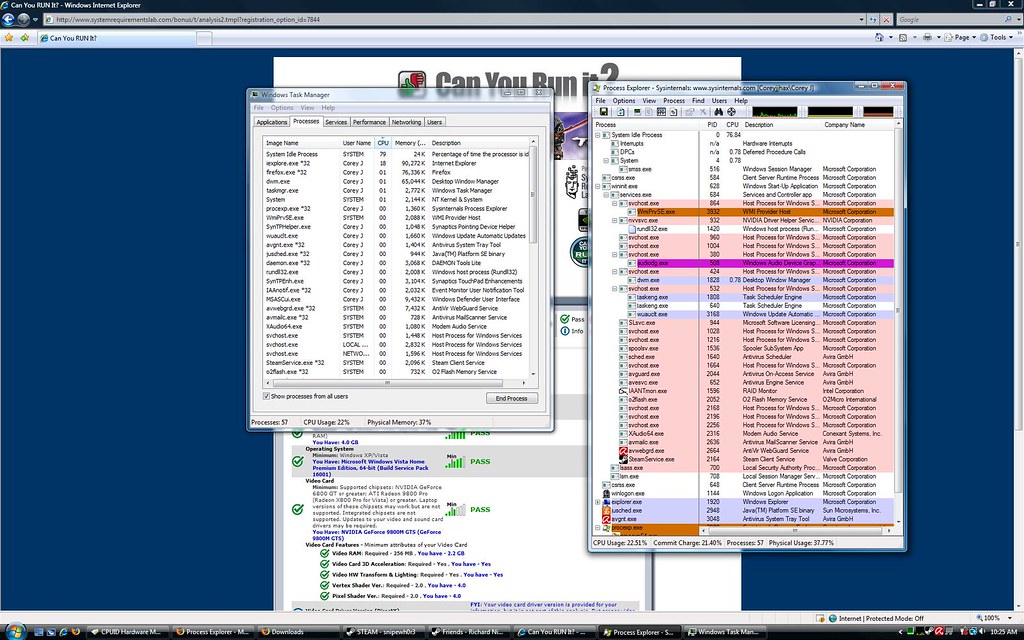The height and width of the screenshot is (640, 1024).
Task: Sort by CPU column in Task Manager
Action: pyautogui.click(x=383, y=142)
